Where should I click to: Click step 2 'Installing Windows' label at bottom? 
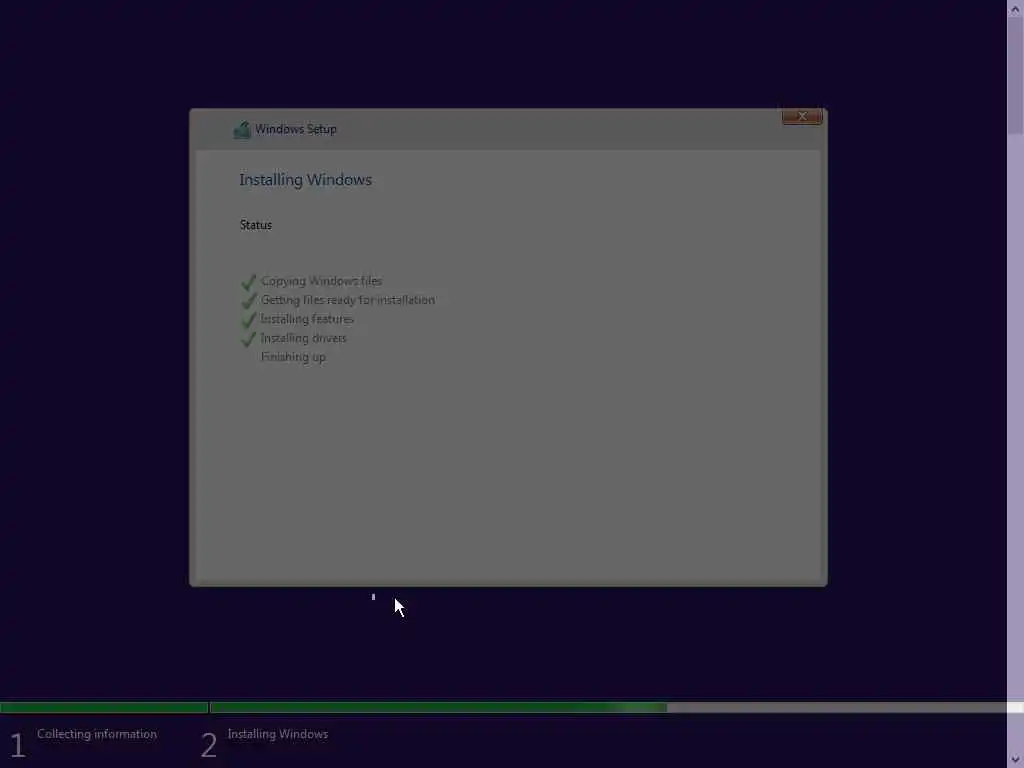[x=278, y=734]
